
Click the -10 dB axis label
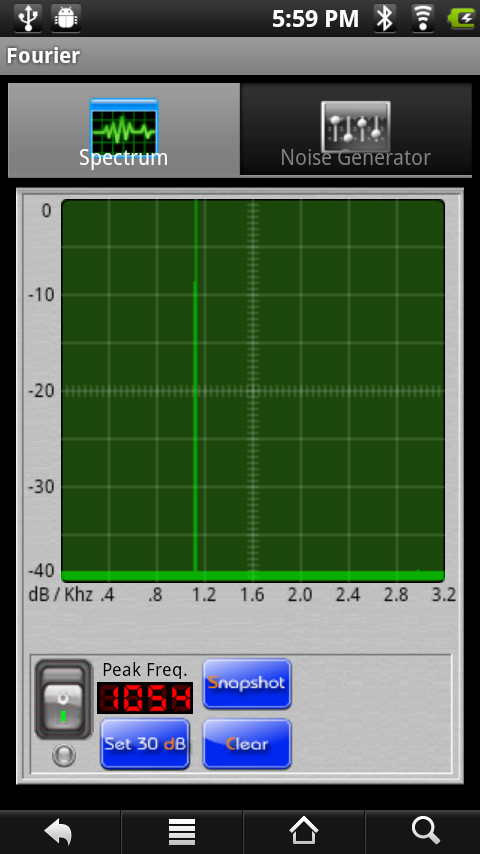pos(41,295)
